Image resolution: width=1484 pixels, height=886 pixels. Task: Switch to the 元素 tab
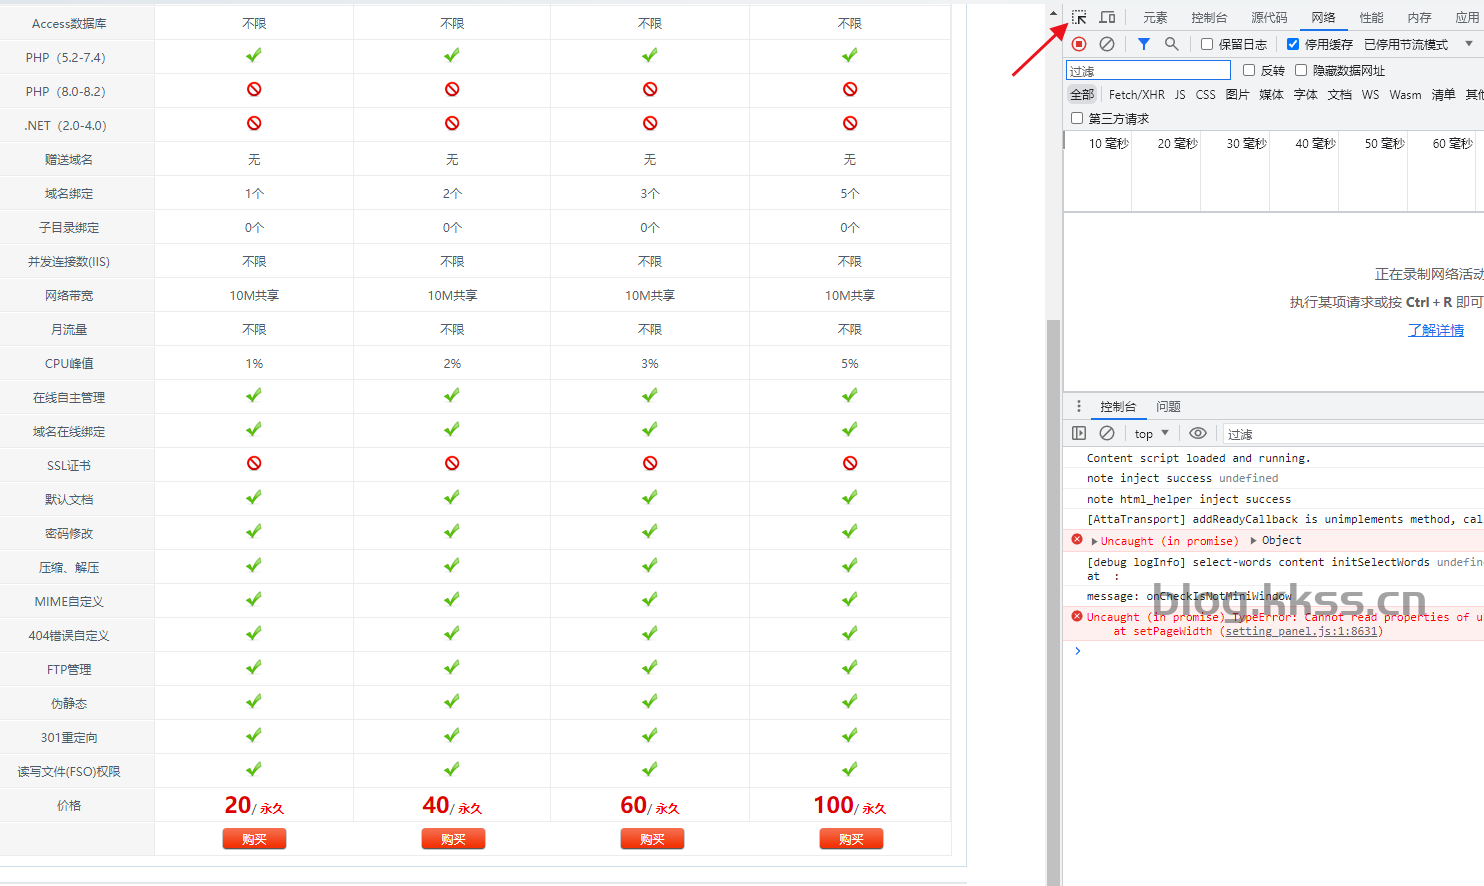[1155, 17]
